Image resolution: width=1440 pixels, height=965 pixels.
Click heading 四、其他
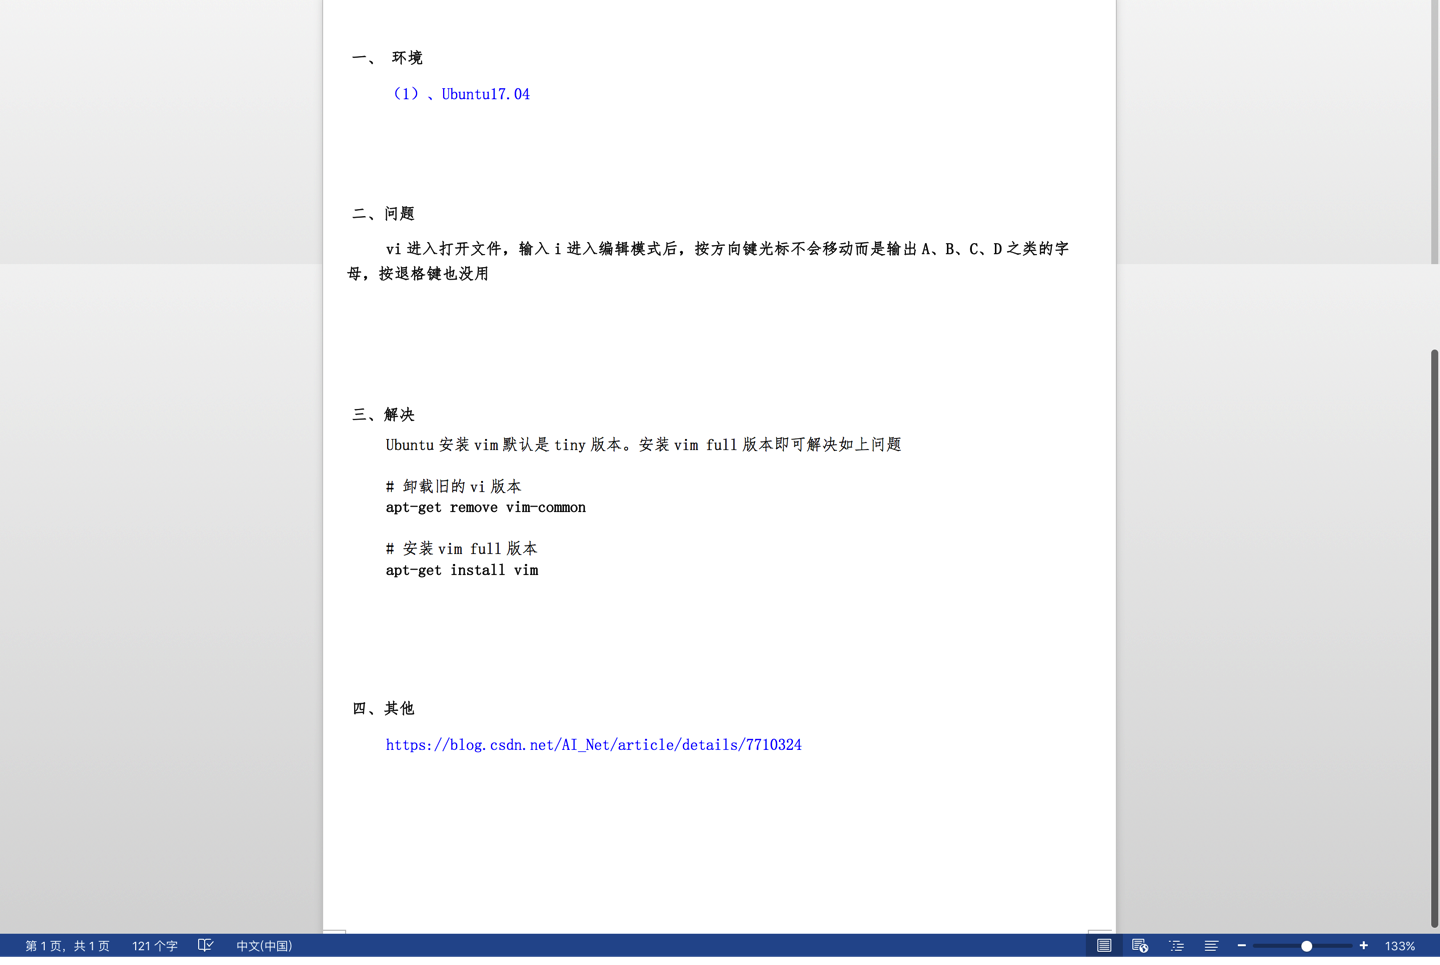click(x=383, y=708)
